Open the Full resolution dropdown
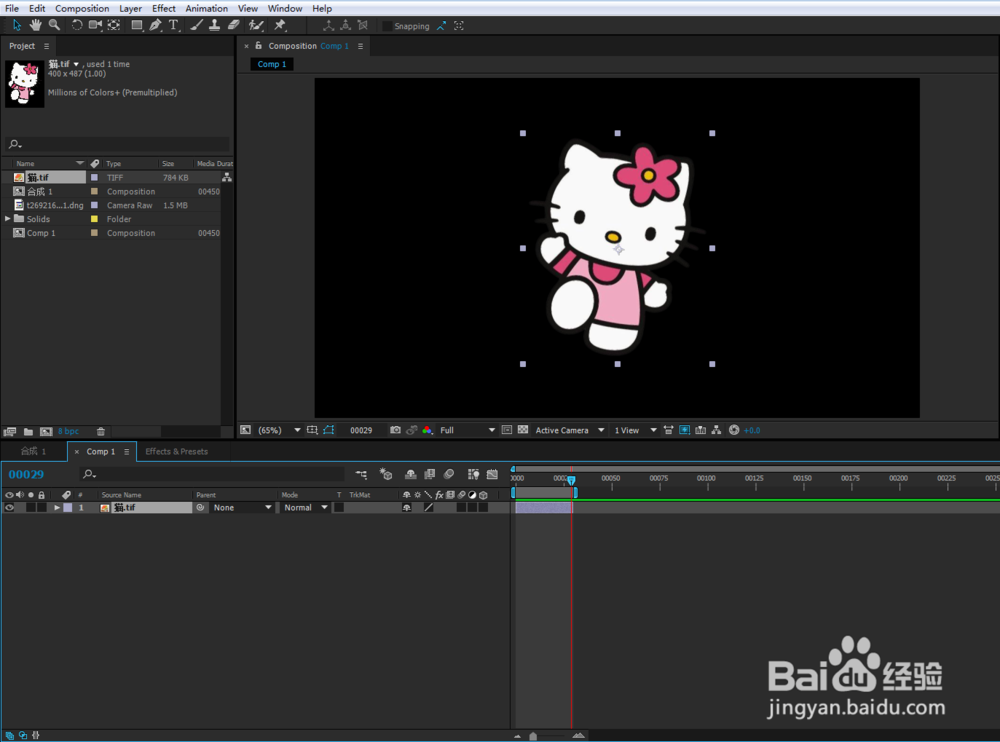The width and height of the screenshot is (1000, 742). [x=467, y=431]
